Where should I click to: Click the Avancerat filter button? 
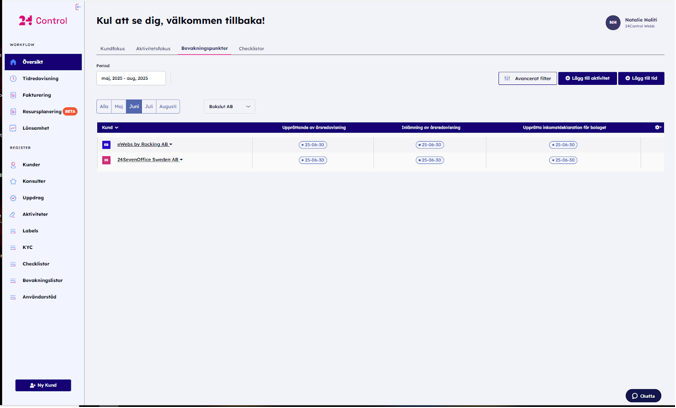(x=527, y=78)
